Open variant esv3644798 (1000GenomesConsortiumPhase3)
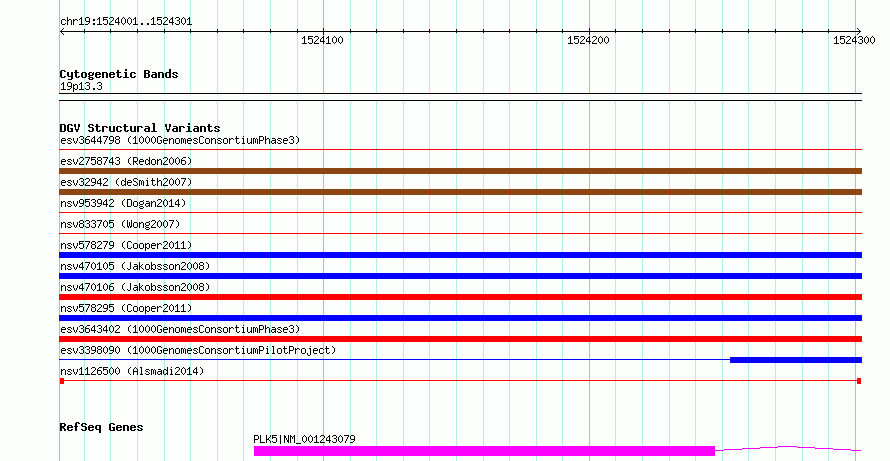 (x=180, y=140)
